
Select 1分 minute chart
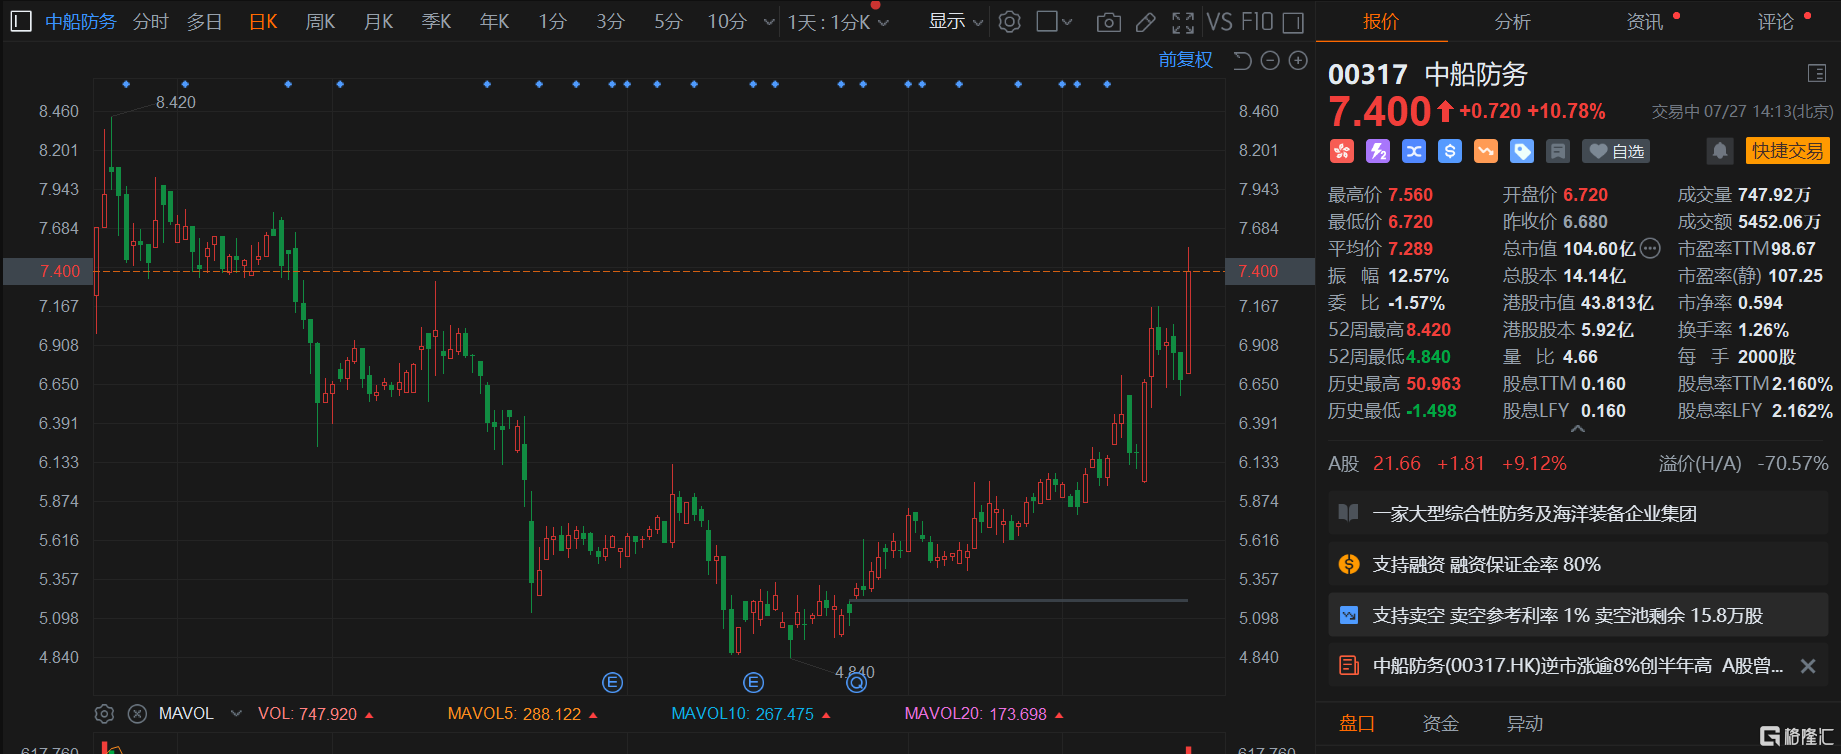[x=552, y=22]
